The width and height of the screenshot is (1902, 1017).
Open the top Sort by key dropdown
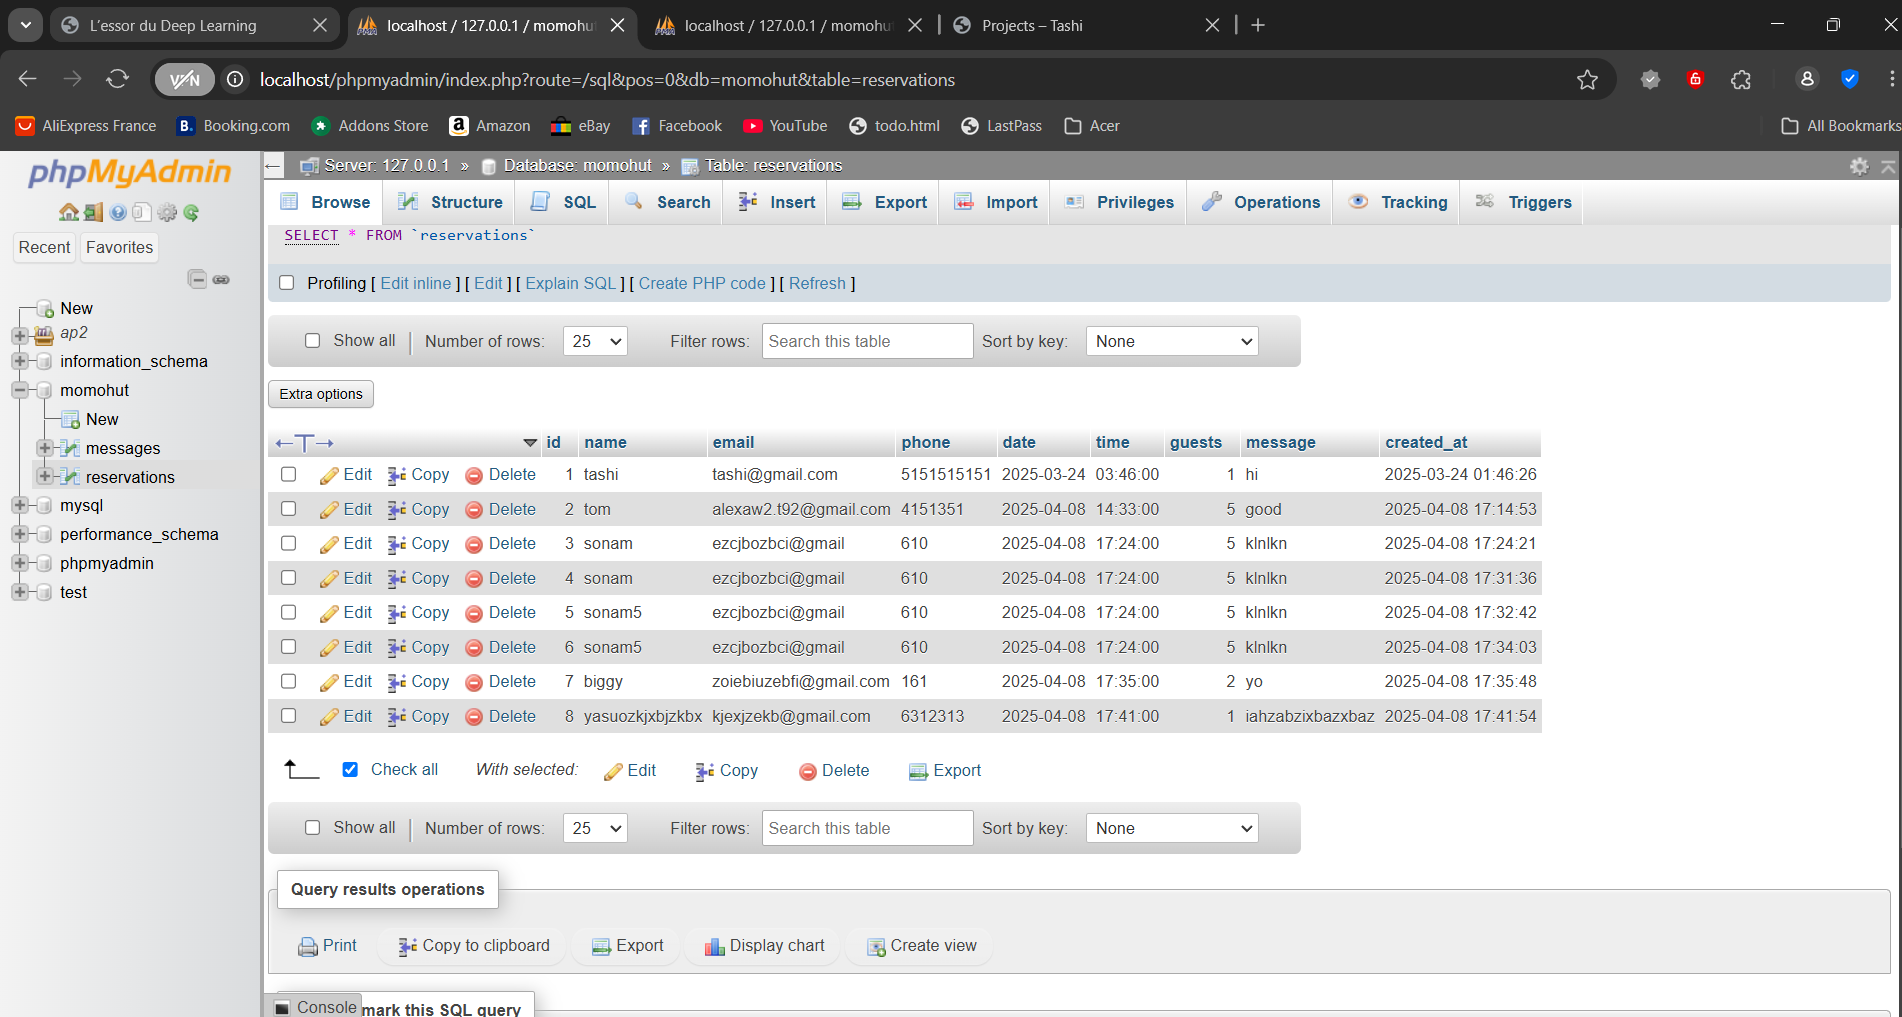click(x=1171, y=342)
